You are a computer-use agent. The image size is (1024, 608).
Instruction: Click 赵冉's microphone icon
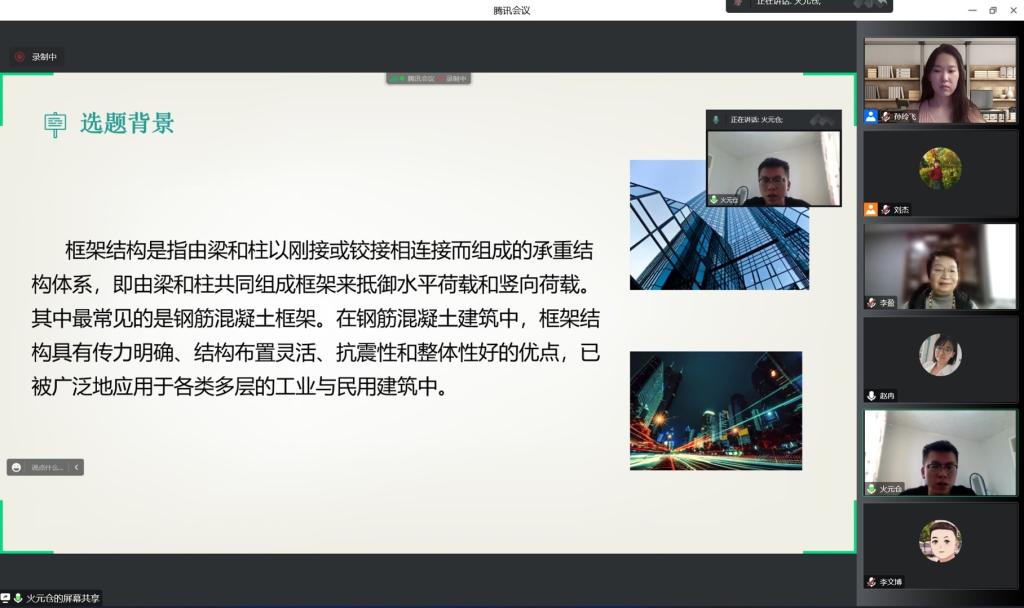pyautogui.click(x=872, y=396)
